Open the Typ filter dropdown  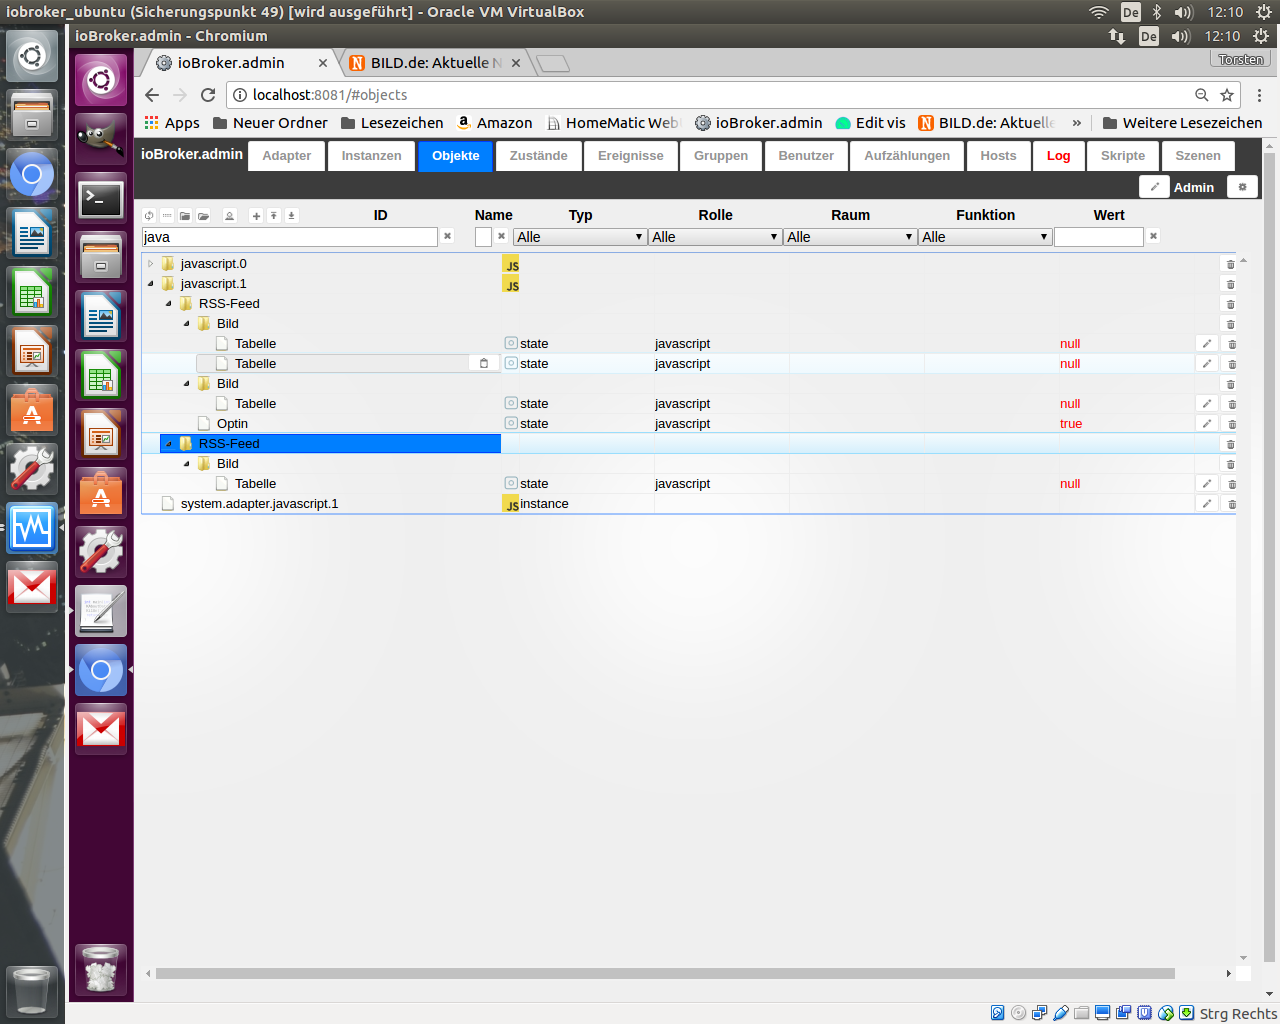pos(580,237)
